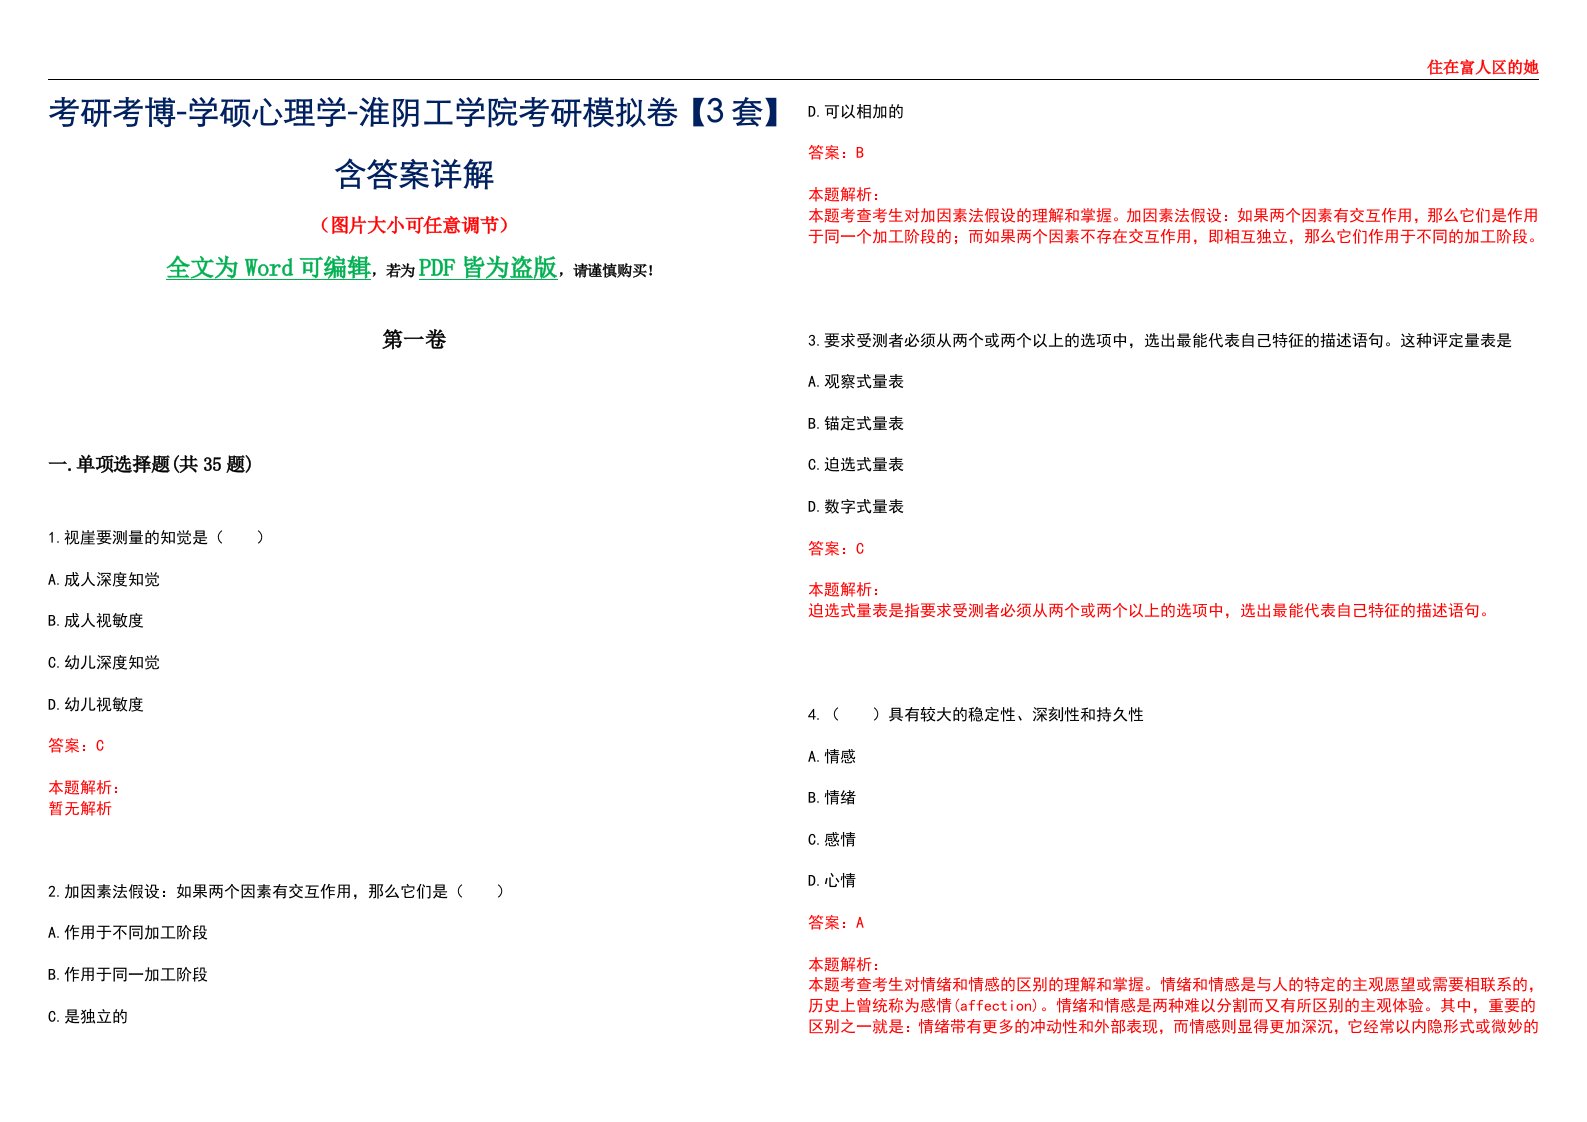This screenshot has width=1587, height=1122.
Task: Select option D.心情
Action: pos(832,881)
